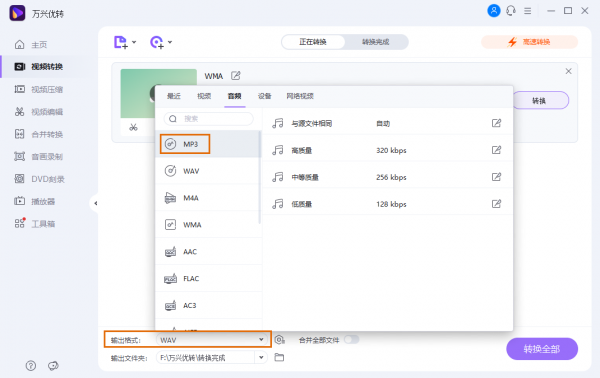Select the 低质量 128 kbps preset
This screenshot has height=378, width=600.
point(387,204)
